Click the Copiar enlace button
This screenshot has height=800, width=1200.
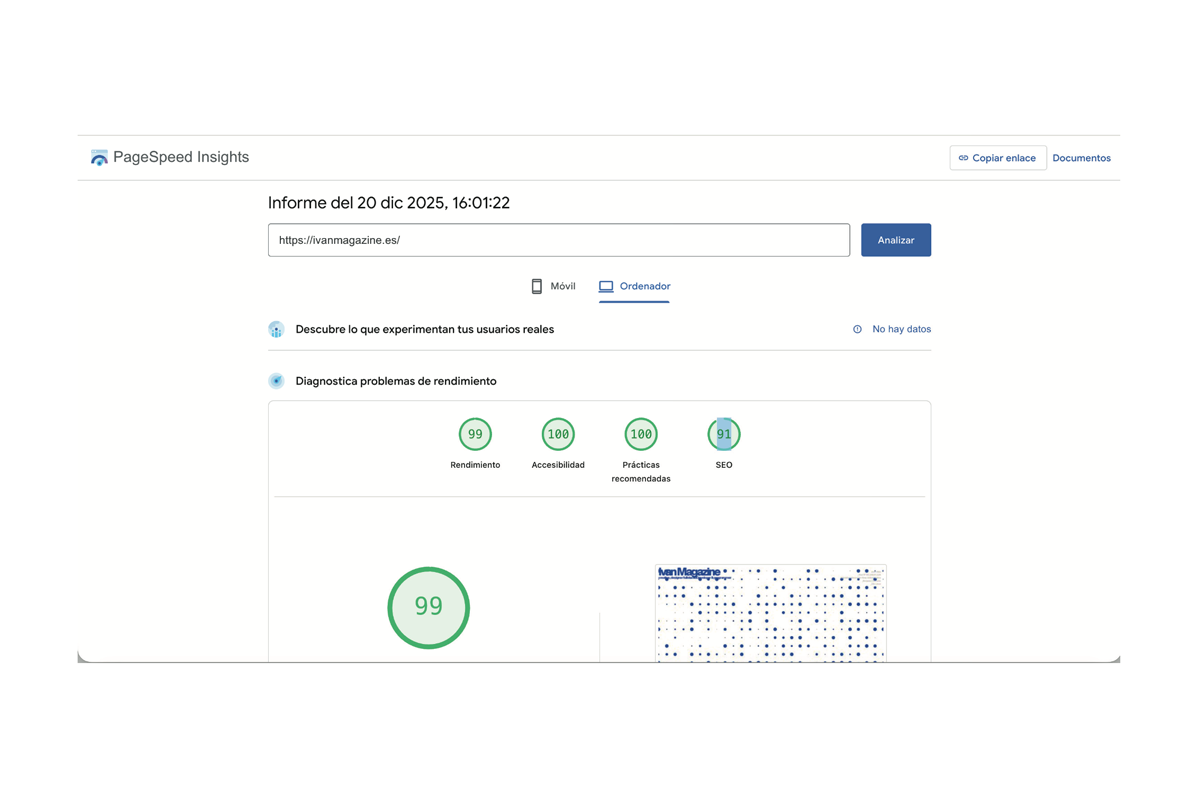tap(998, 158)
